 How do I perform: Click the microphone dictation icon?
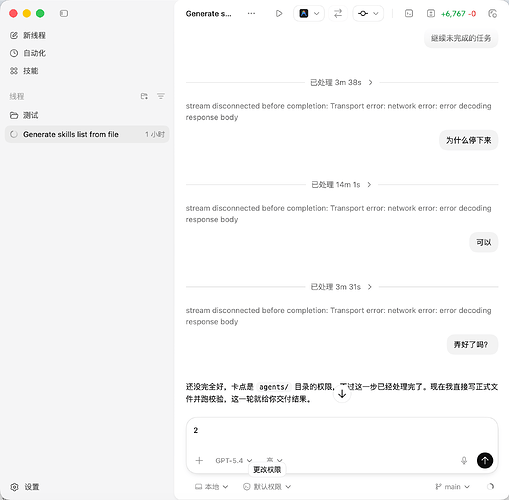(464, 461)
